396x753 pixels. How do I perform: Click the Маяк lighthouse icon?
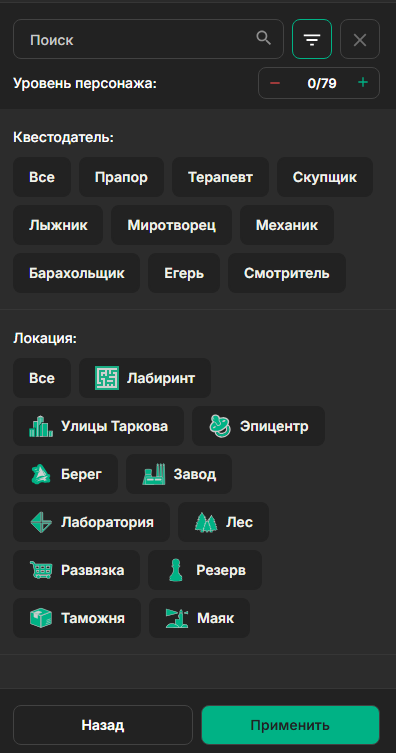point(177,618)
